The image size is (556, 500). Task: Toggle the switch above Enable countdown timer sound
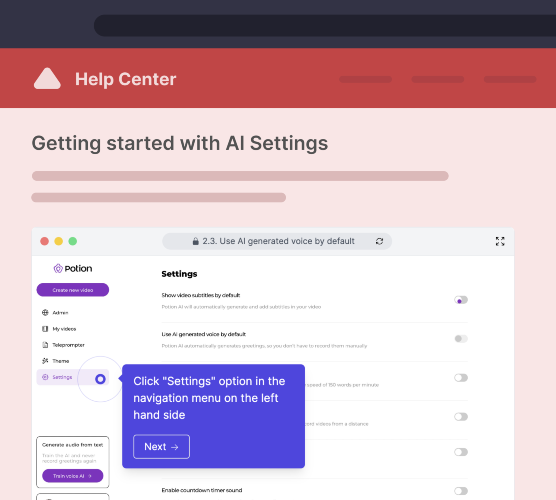point(461,452)
